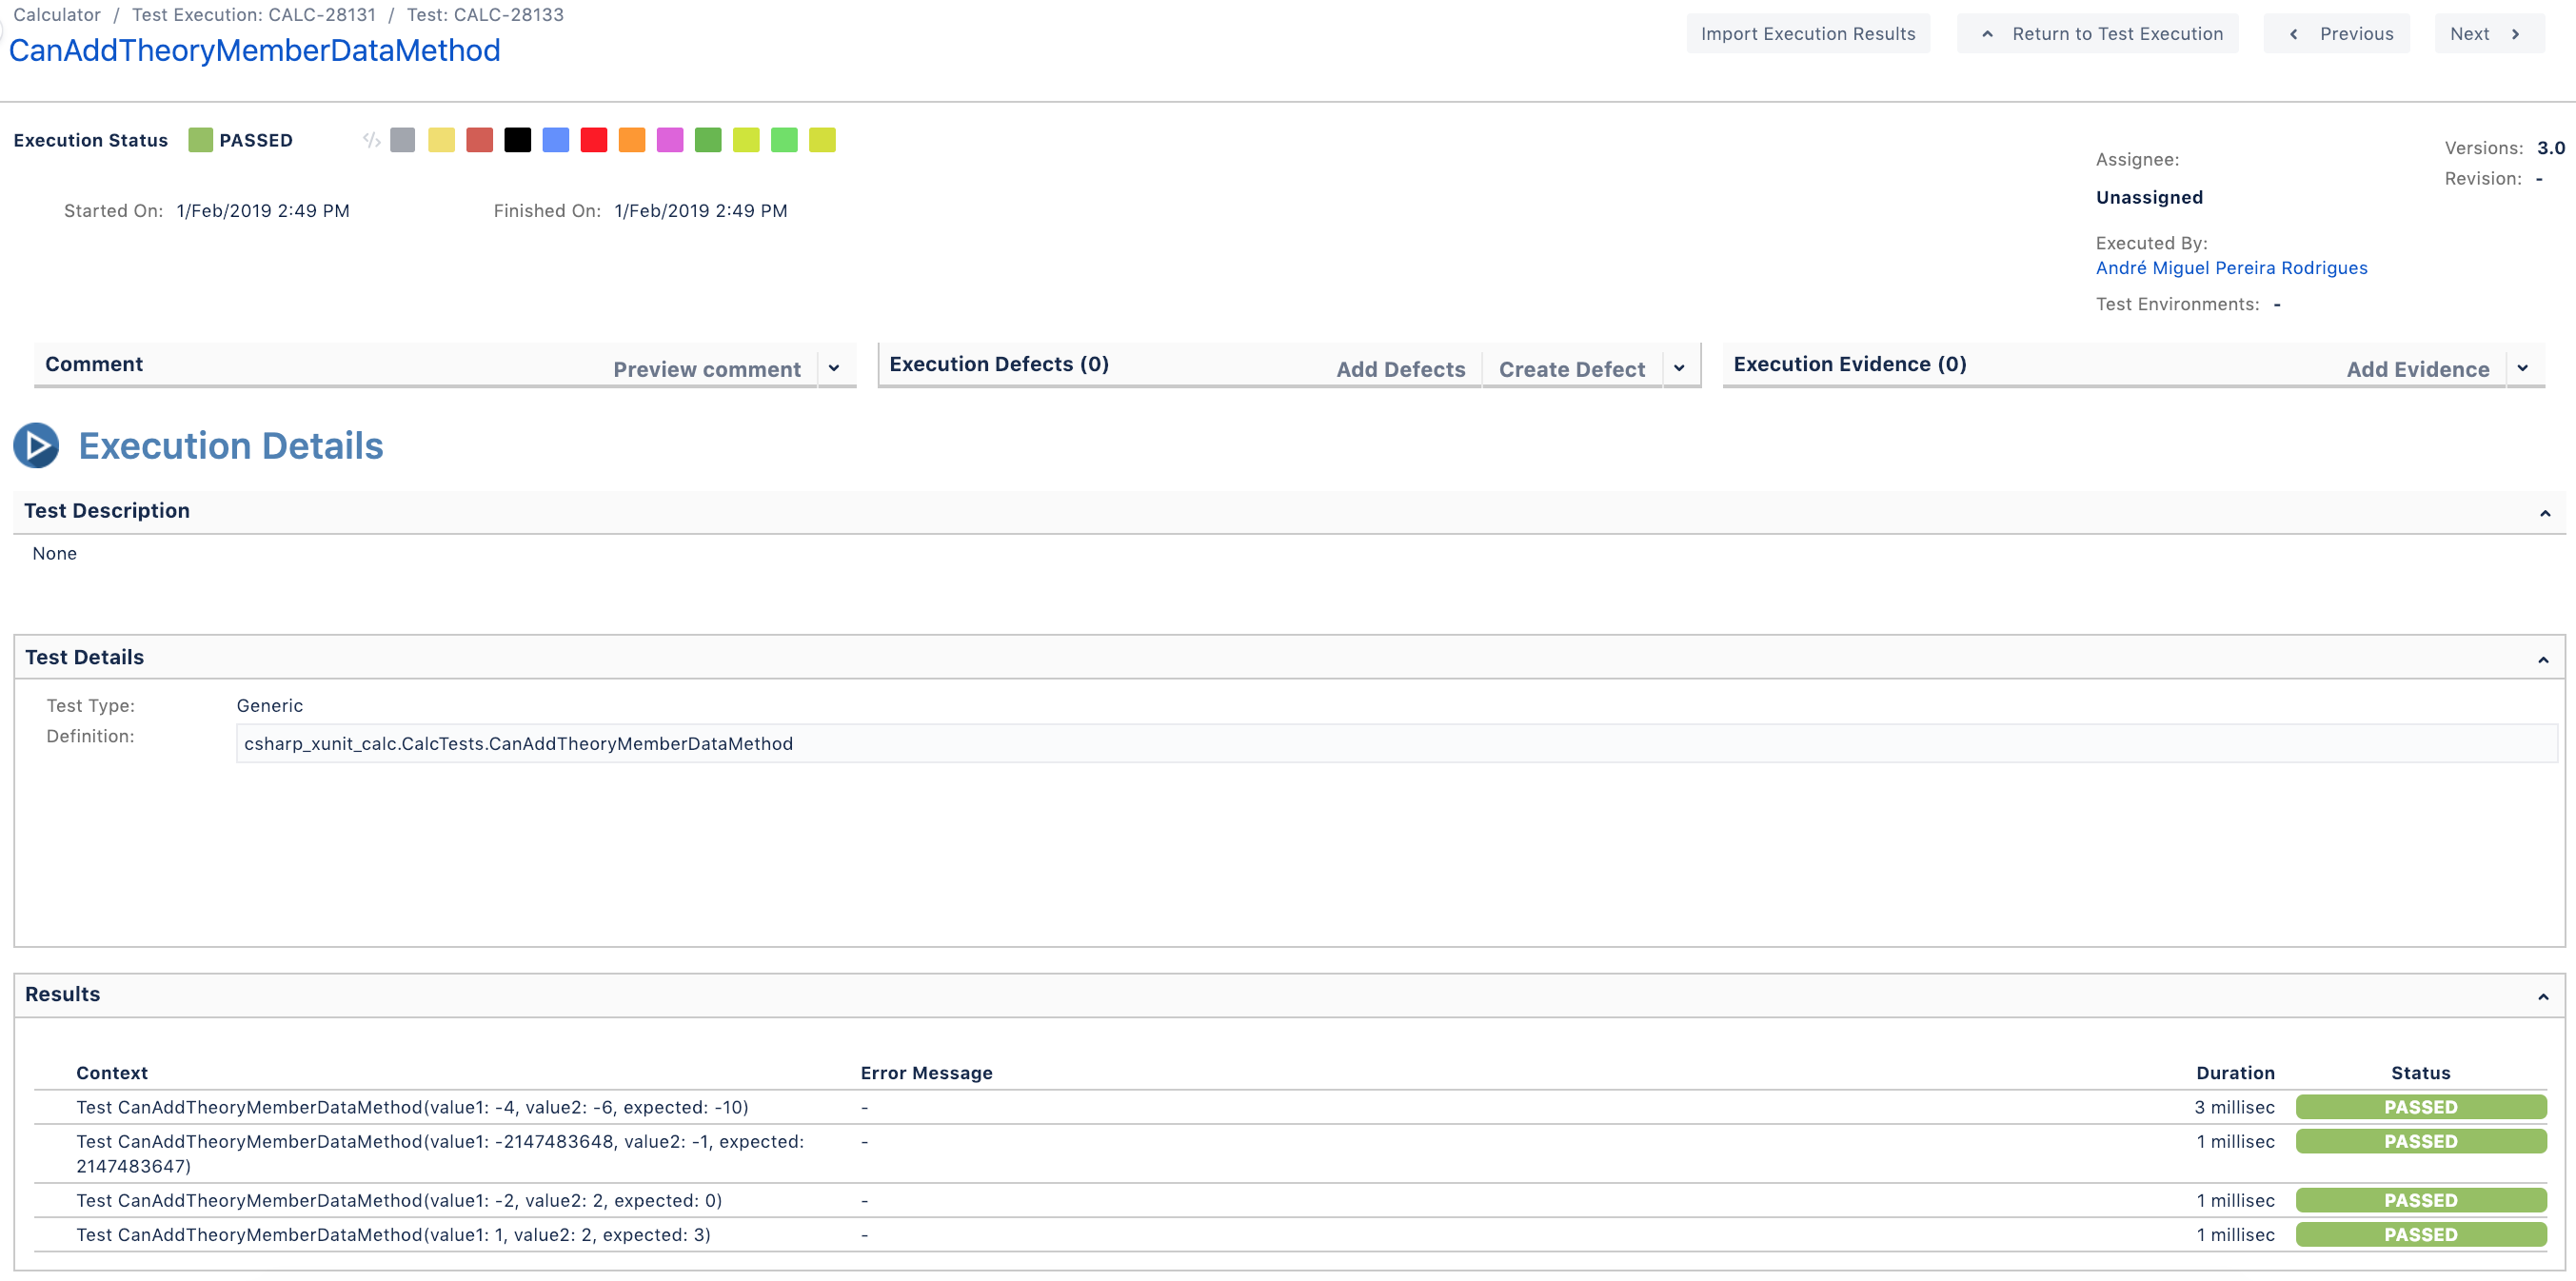Click the Execution Evidence (0) header

pyautogui.click(x=1850, y=364)
